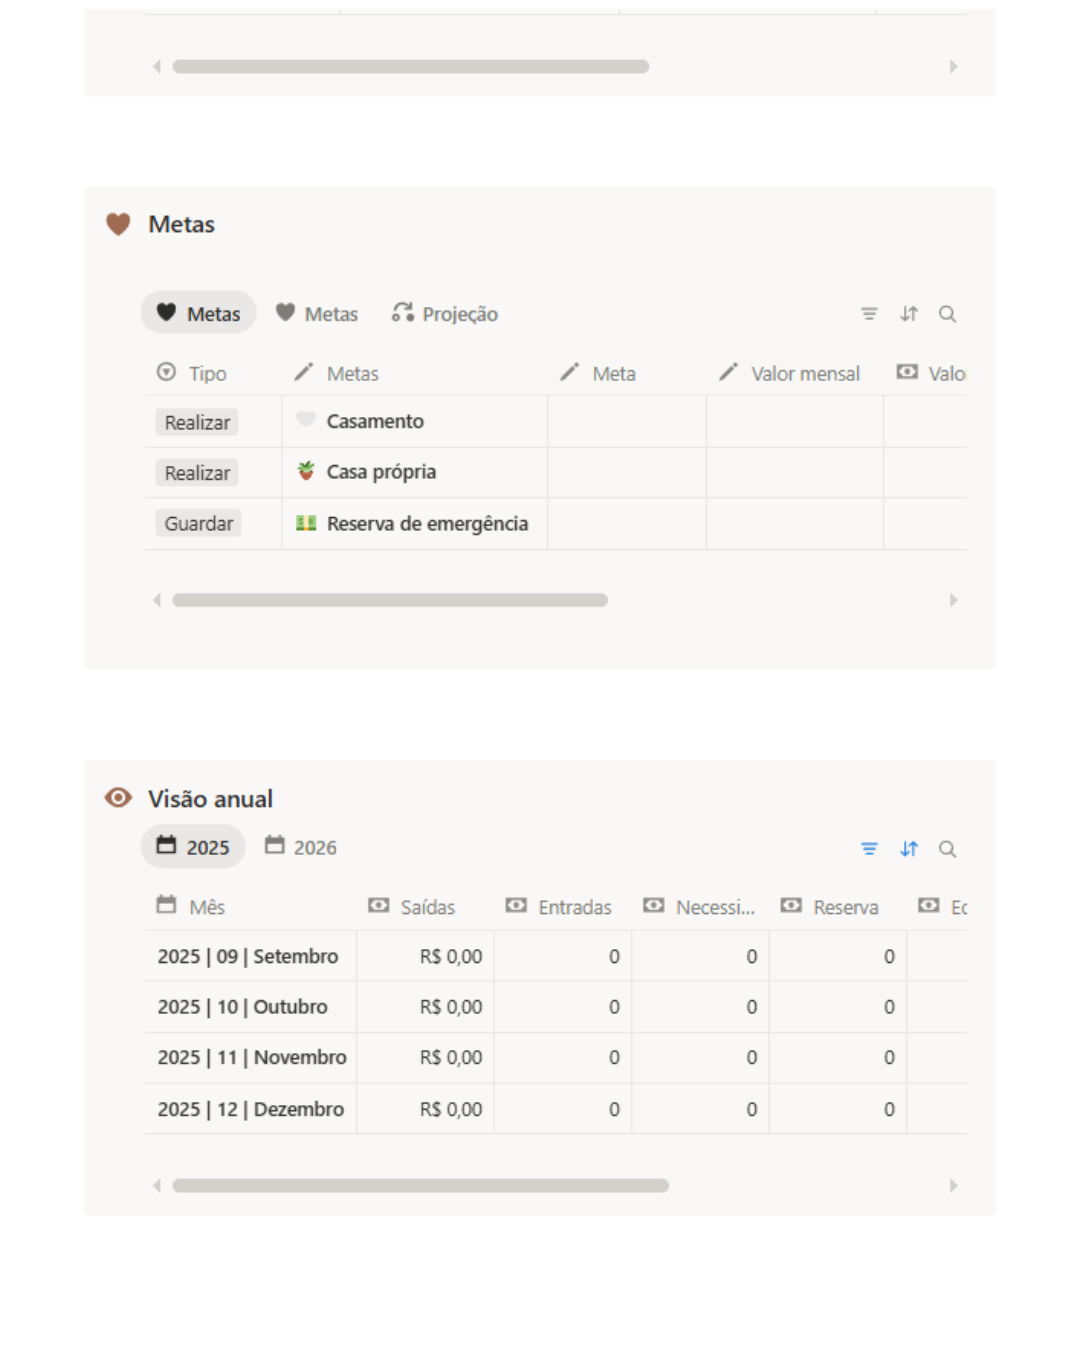Image resolution: width=1080 pixels, height=1350 pixels.
Task: Open search in the Metas database
Action: [x=947, y=314]
